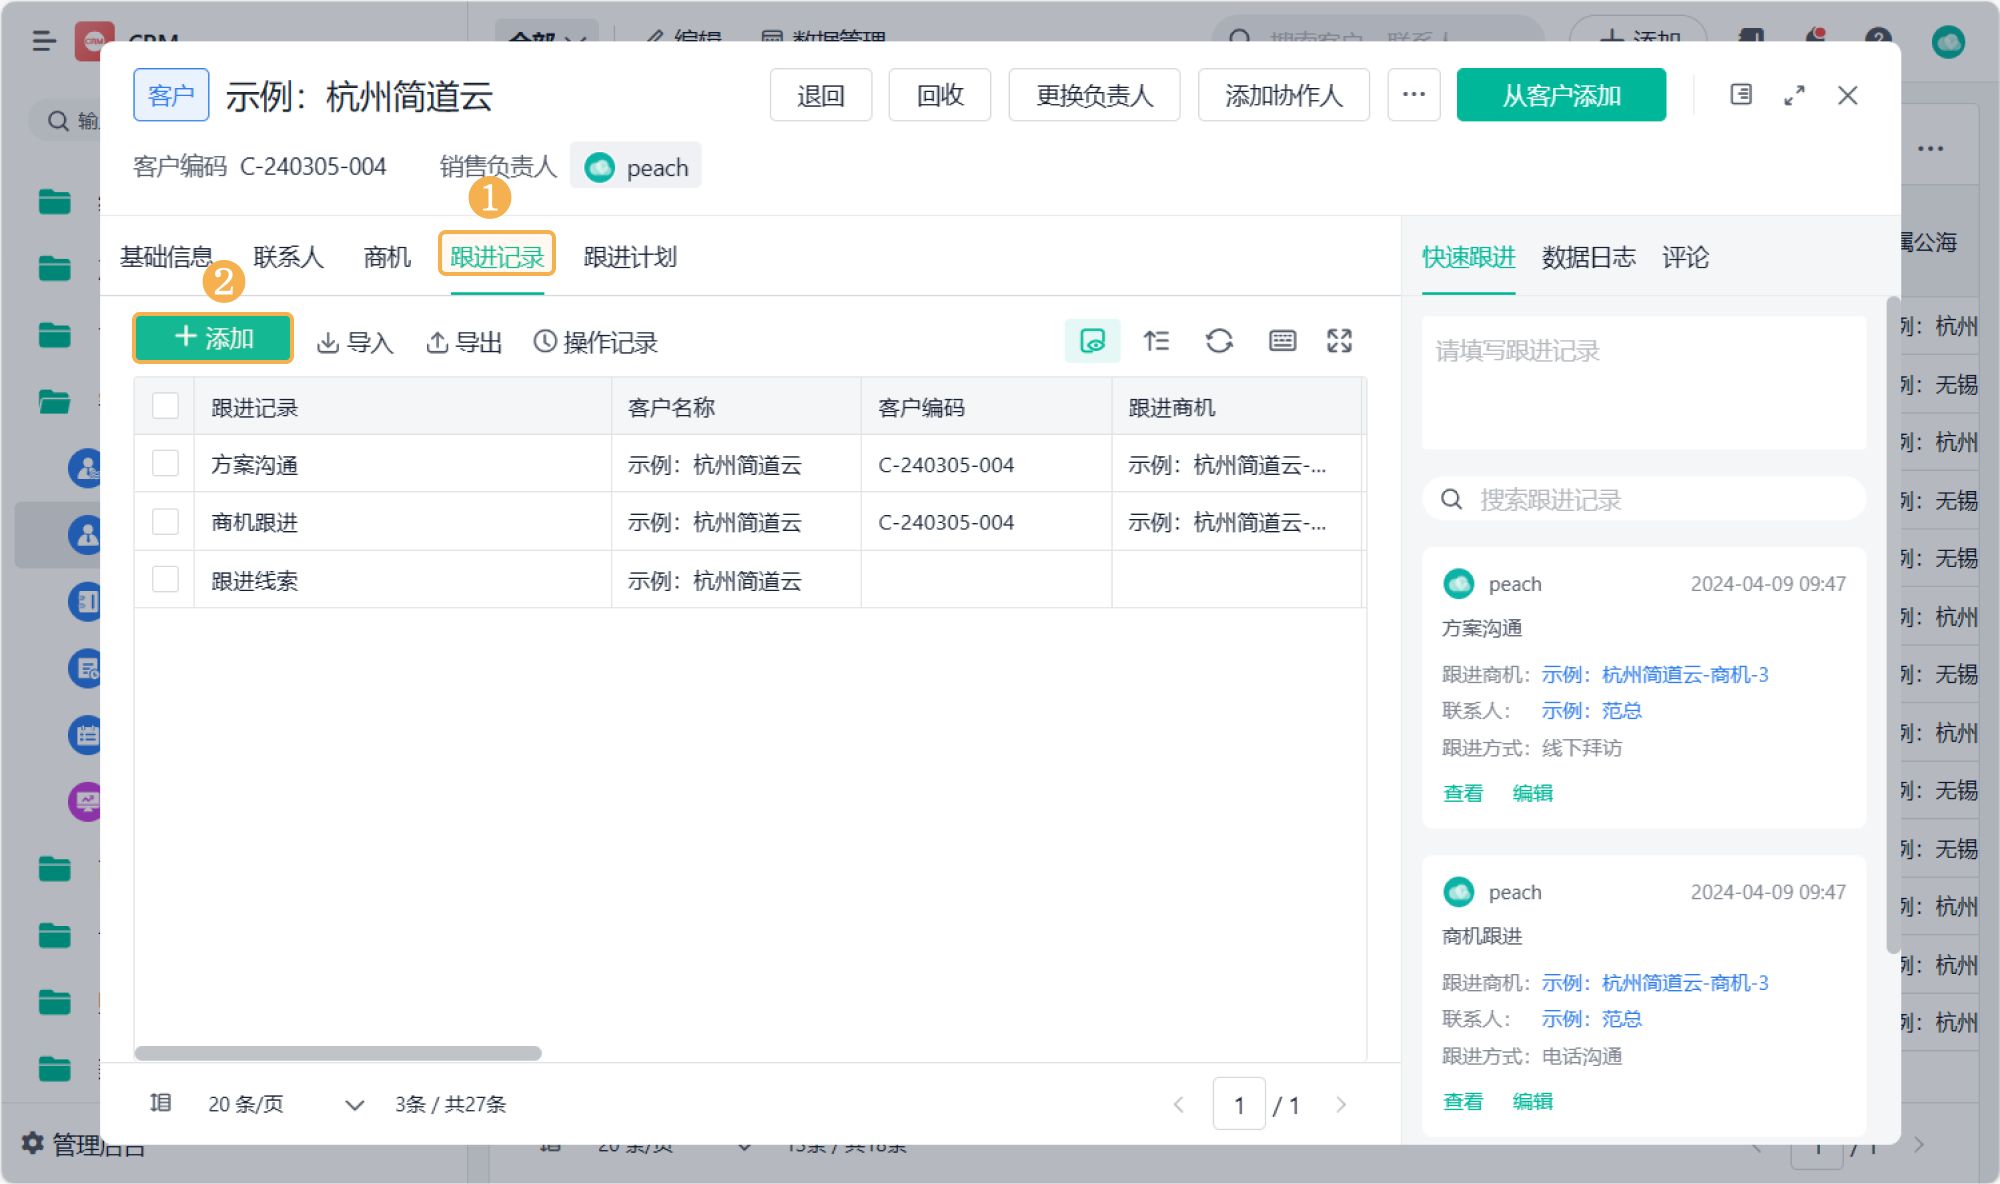Click the keyboard display settings icon
This screenshot has height=1184, width=2000.
tap(1282, 341)
